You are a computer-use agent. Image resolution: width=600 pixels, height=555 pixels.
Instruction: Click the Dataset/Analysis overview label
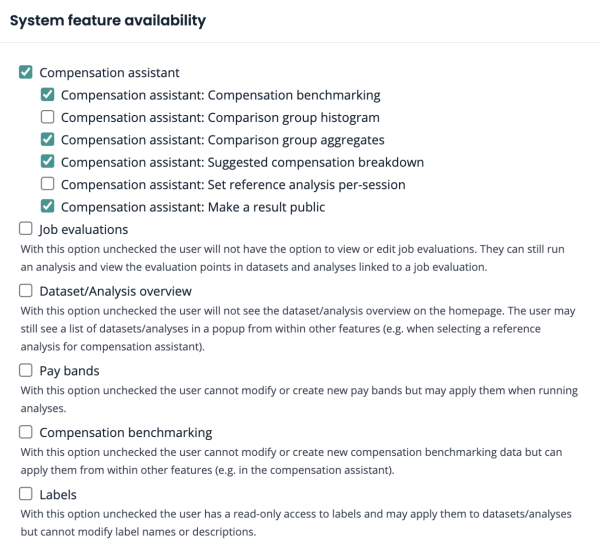tap(115, 291)
